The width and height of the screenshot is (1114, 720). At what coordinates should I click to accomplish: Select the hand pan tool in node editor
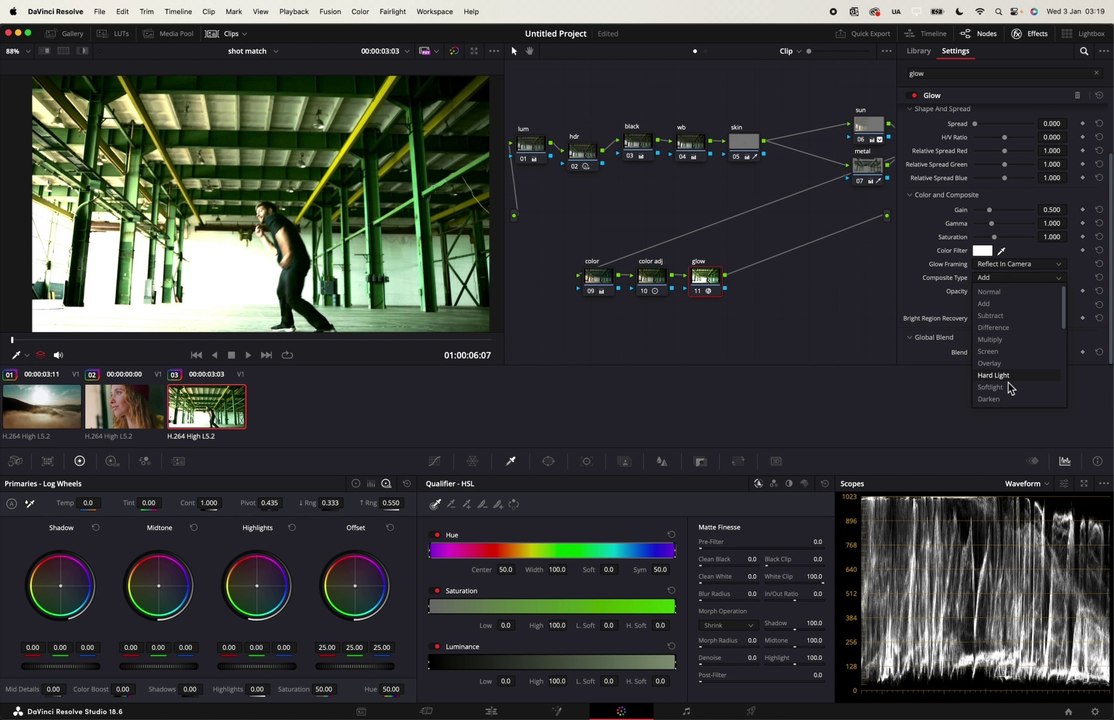click(529, 51)
